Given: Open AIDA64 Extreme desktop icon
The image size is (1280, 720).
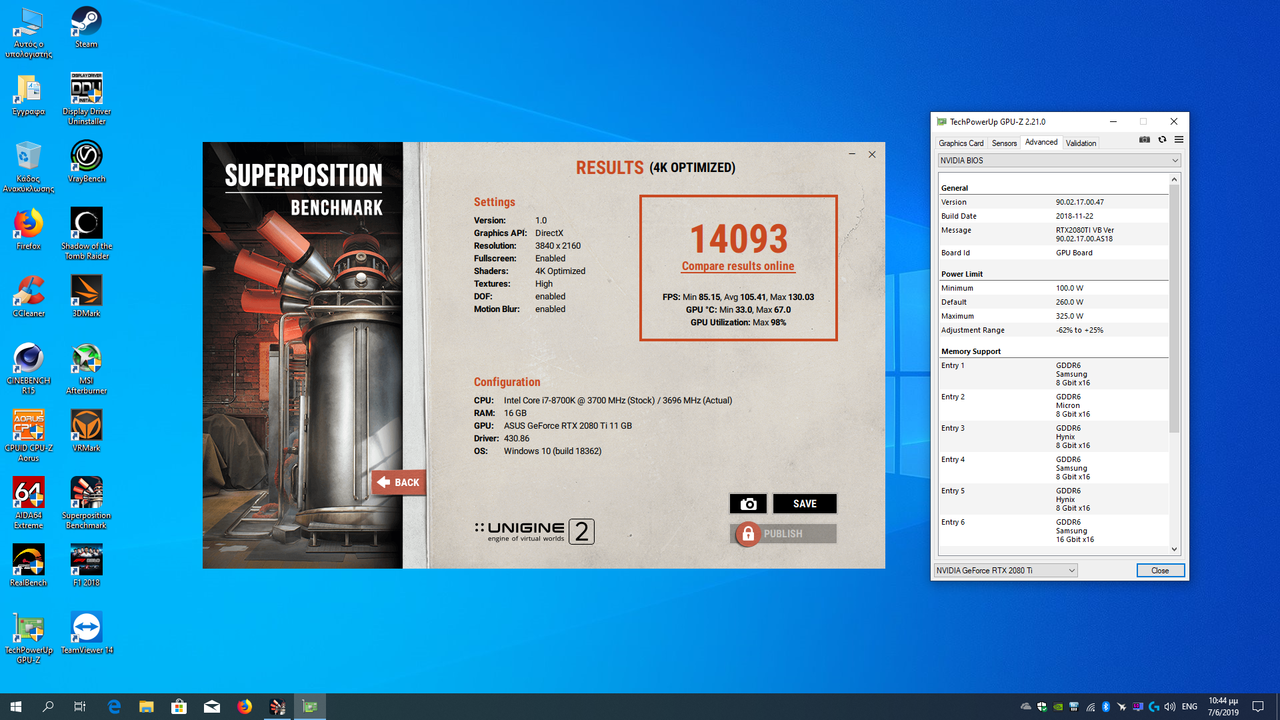Looking at the screenshot, I should pos(28,503).
